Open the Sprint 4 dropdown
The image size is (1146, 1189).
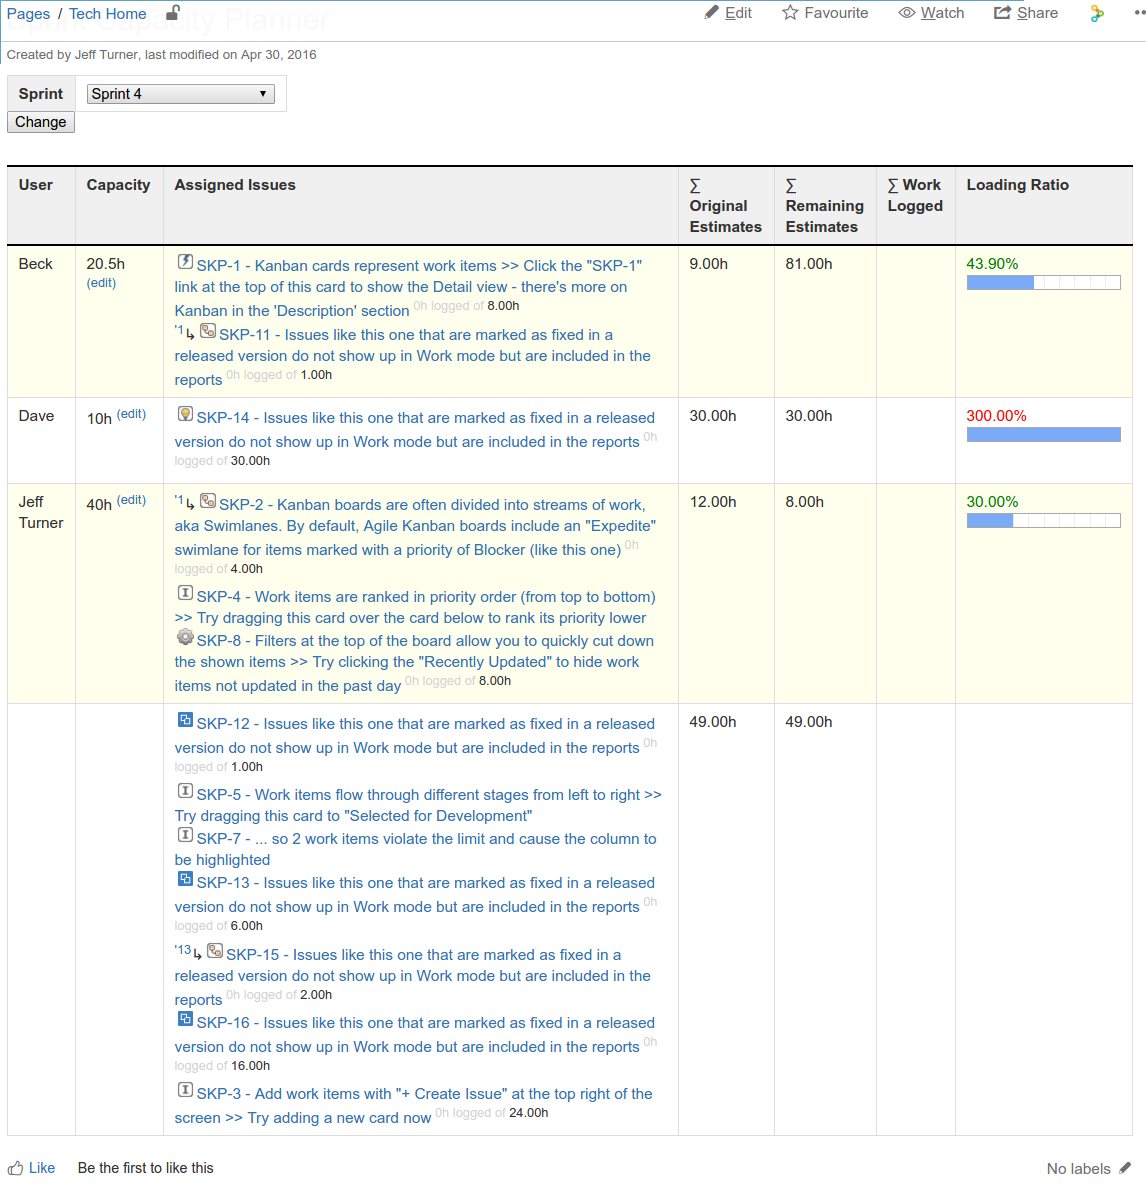(x=180, y=94)
